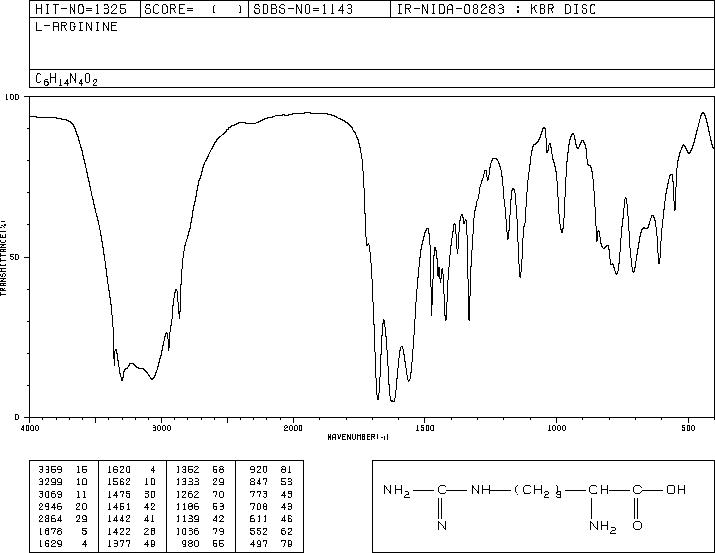Click the 1500 wavenumber axis tick label
The image size is (715, 553).
click(425, 428)
